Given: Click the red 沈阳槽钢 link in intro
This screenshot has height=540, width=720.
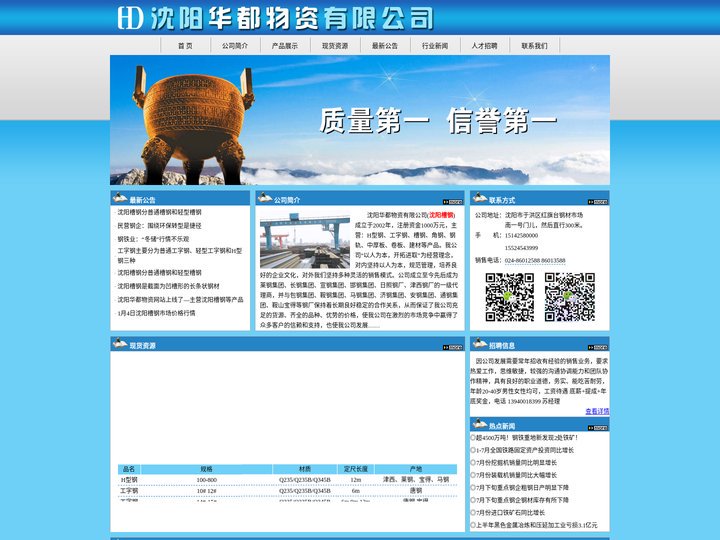Looking at the screenshot, I should pos(441,215).
